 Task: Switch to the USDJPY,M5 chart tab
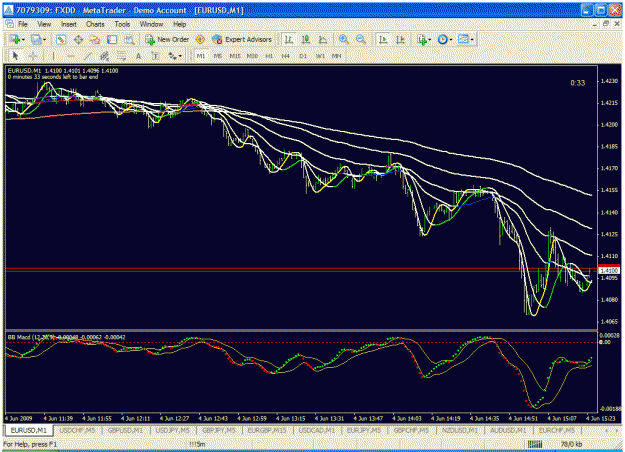pos(172,430)
